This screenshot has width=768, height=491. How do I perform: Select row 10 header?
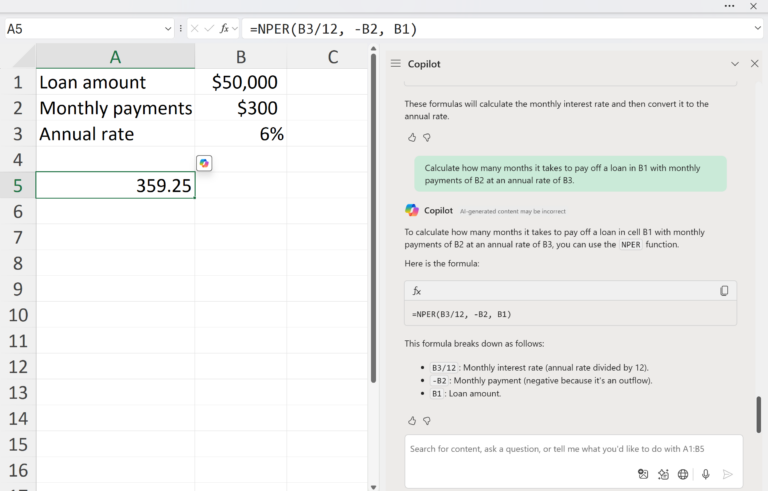(x=18, y=315)
